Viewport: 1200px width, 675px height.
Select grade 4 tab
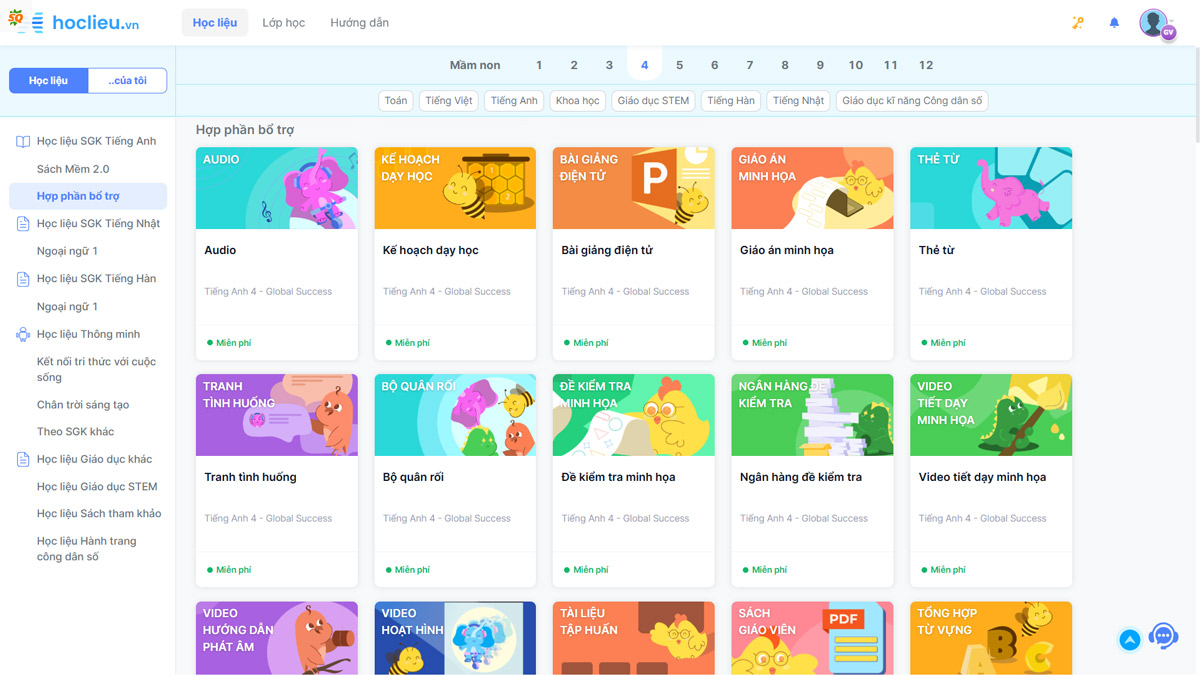(644, 65)
